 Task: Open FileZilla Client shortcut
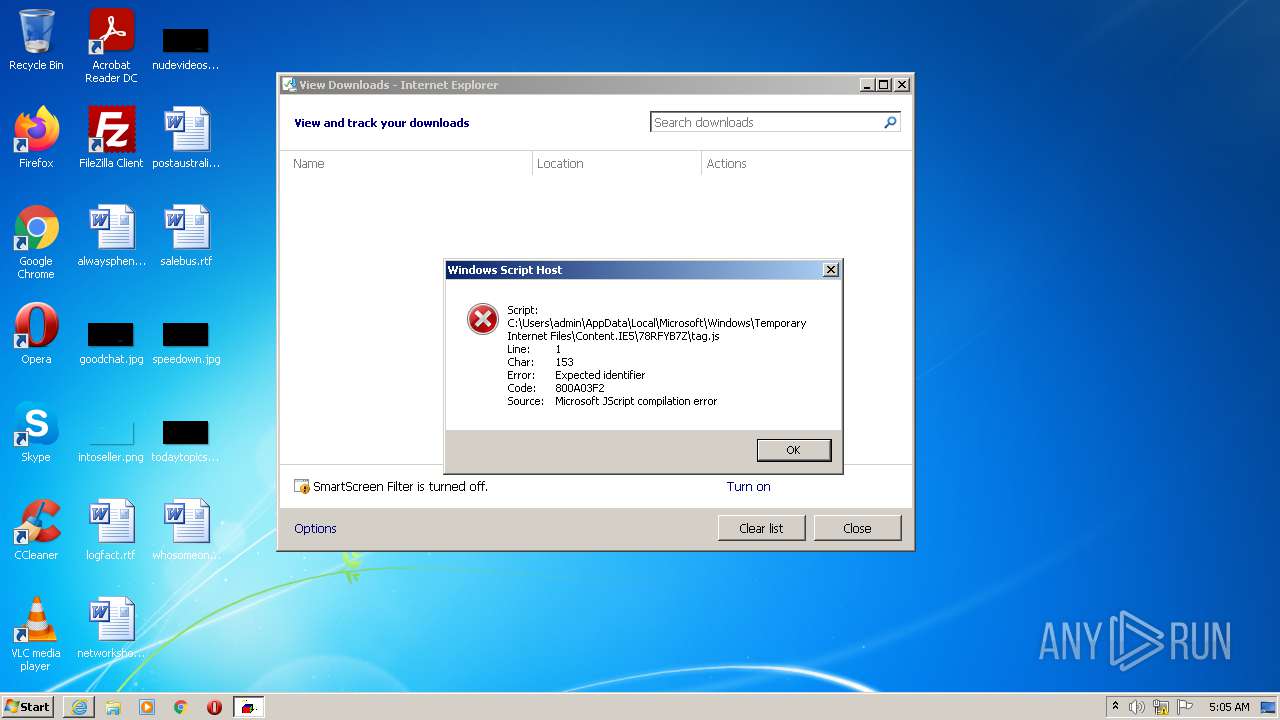click(111, 138)
